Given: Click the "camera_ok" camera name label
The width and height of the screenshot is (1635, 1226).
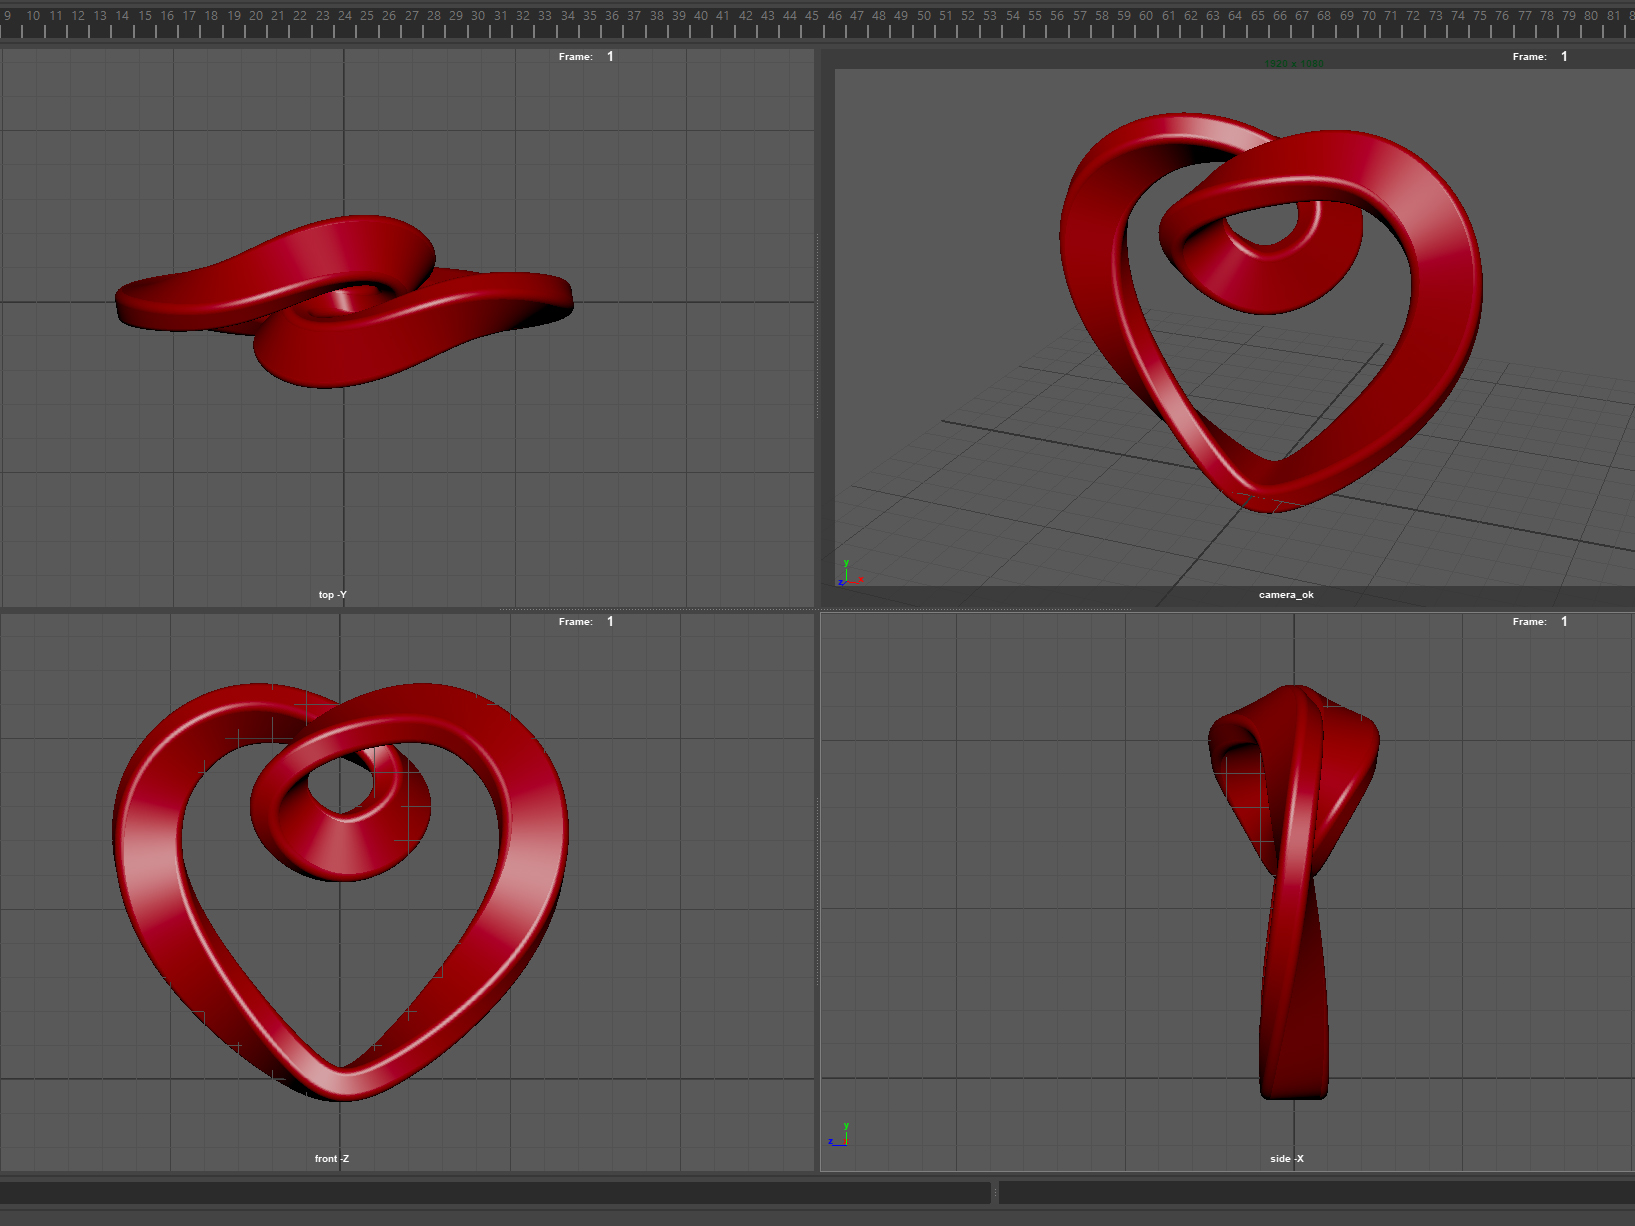Looking at the screenshot, I should pyautogui.click(x=1286, y=595).
